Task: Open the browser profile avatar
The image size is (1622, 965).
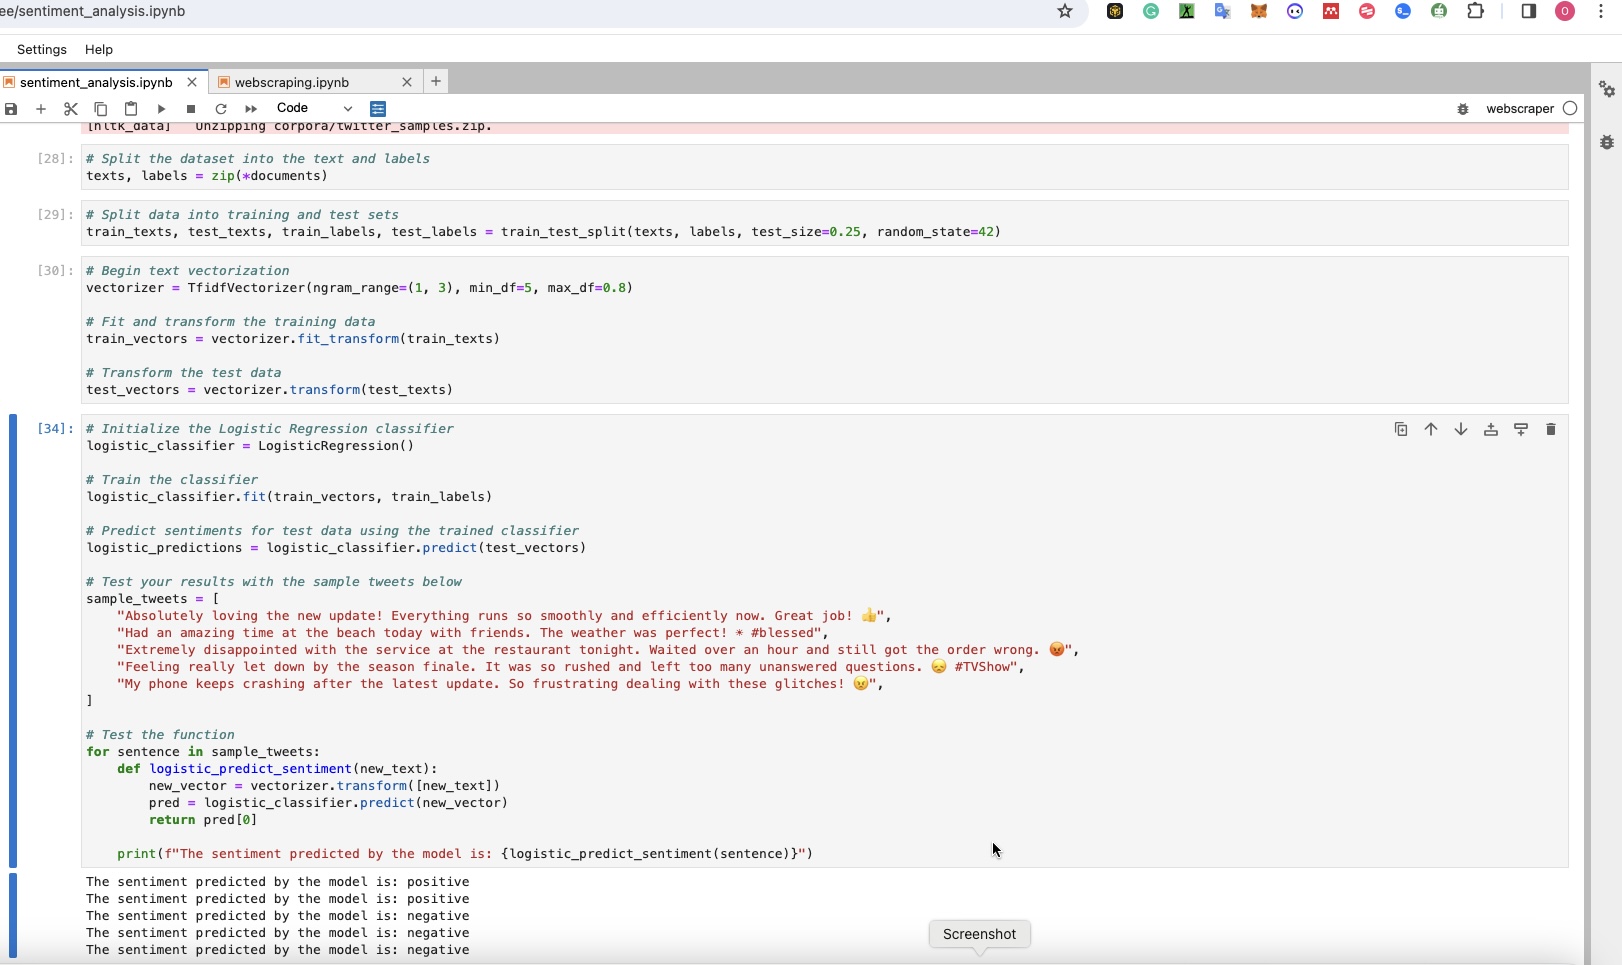Action: click(1565, 11)
